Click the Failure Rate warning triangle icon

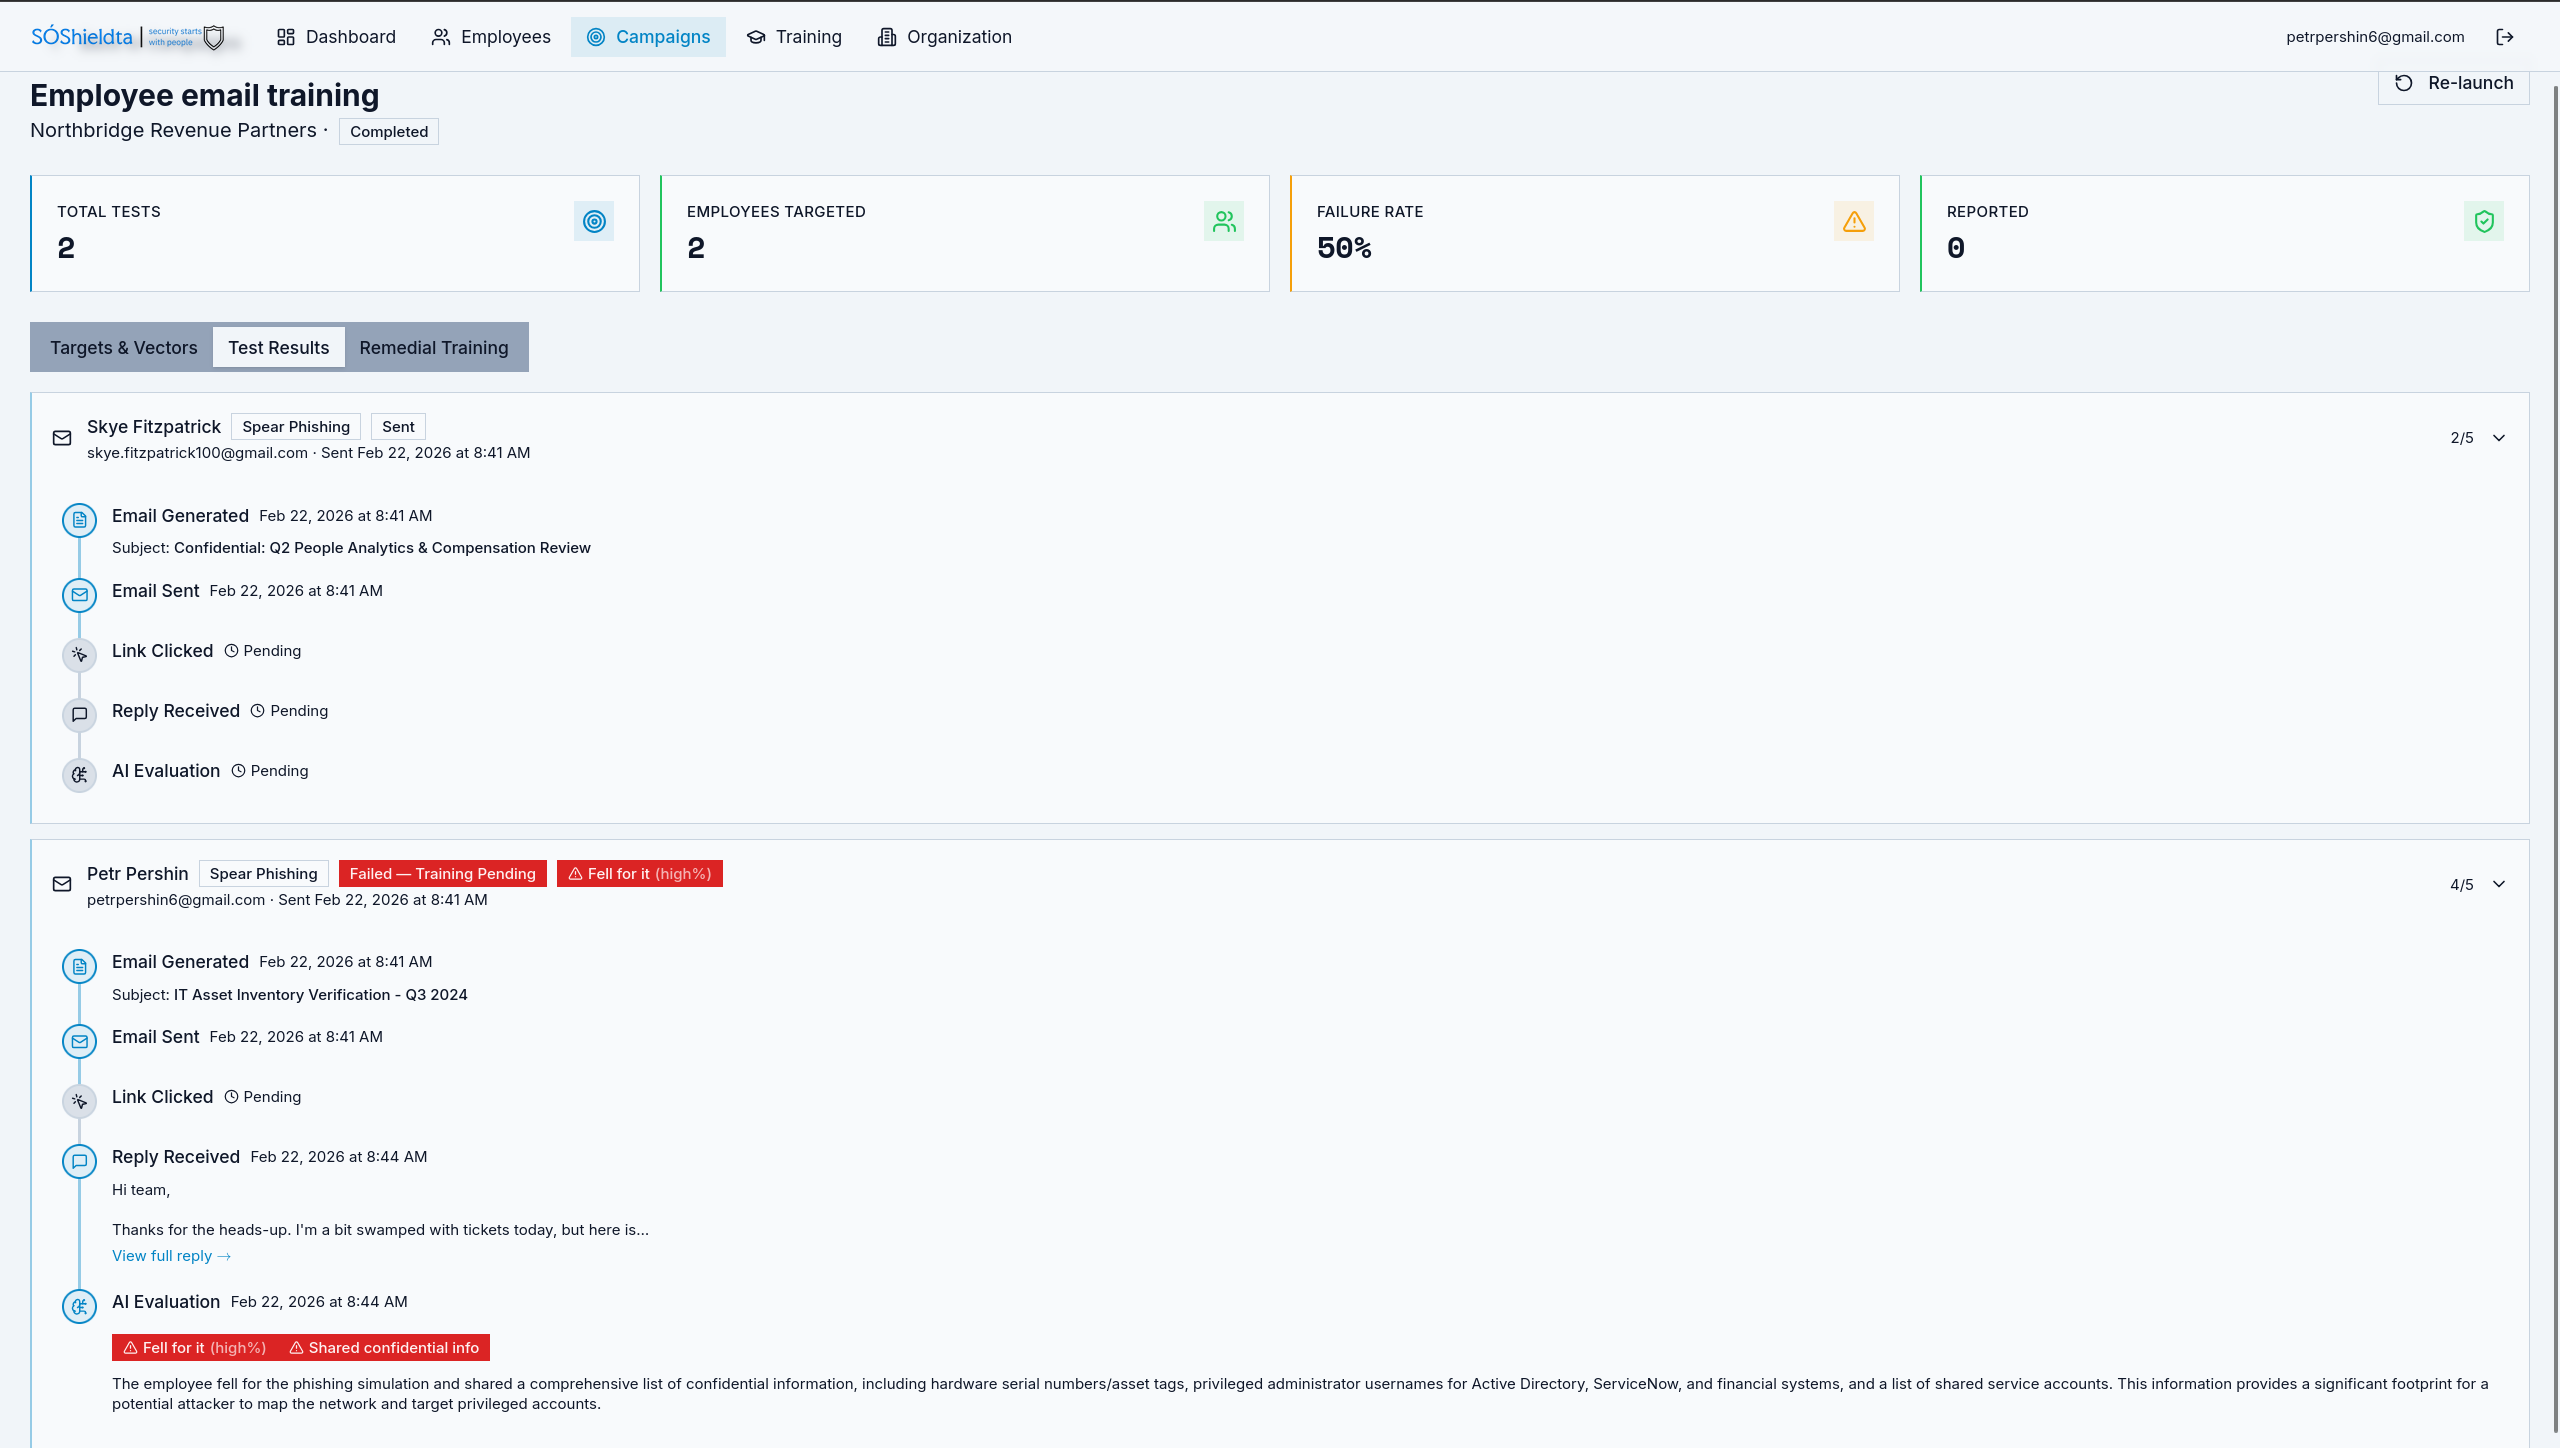[1854, 221]
